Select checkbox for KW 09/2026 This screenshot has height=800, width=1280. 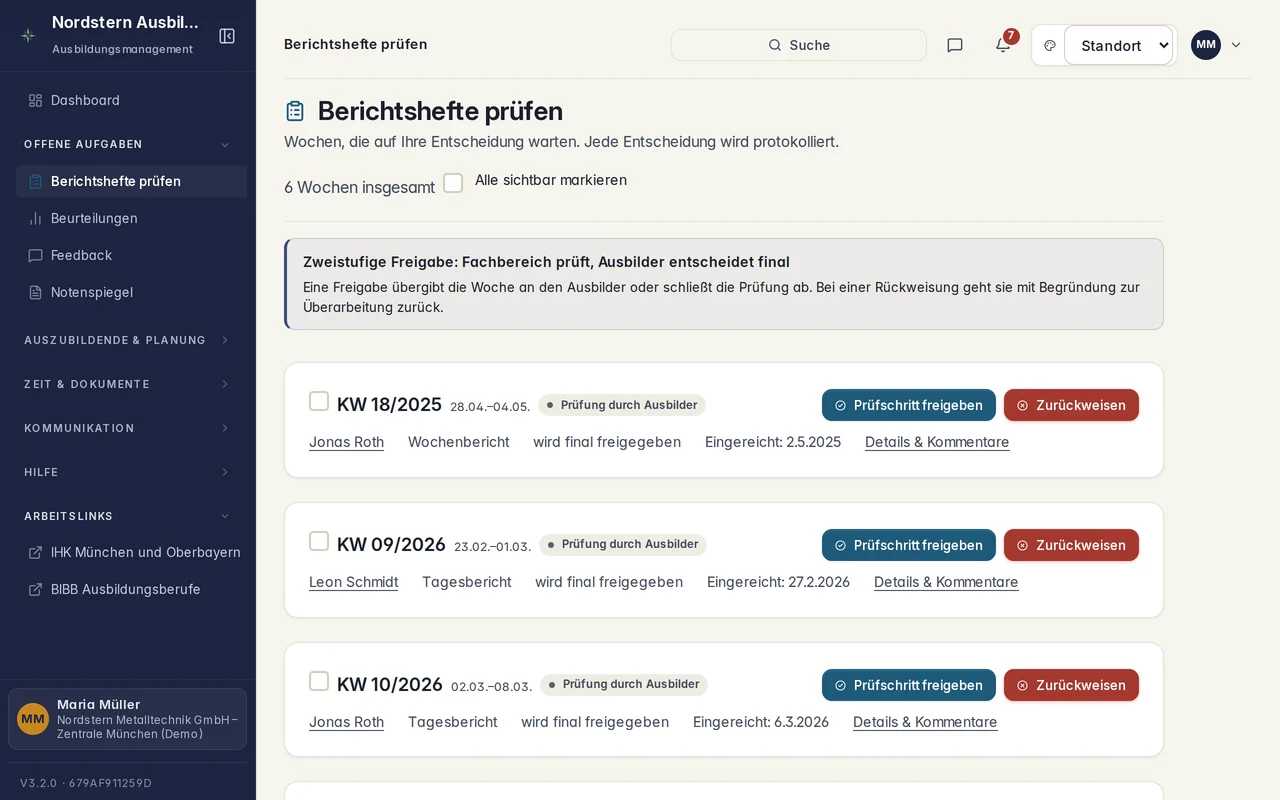[319, 541]
